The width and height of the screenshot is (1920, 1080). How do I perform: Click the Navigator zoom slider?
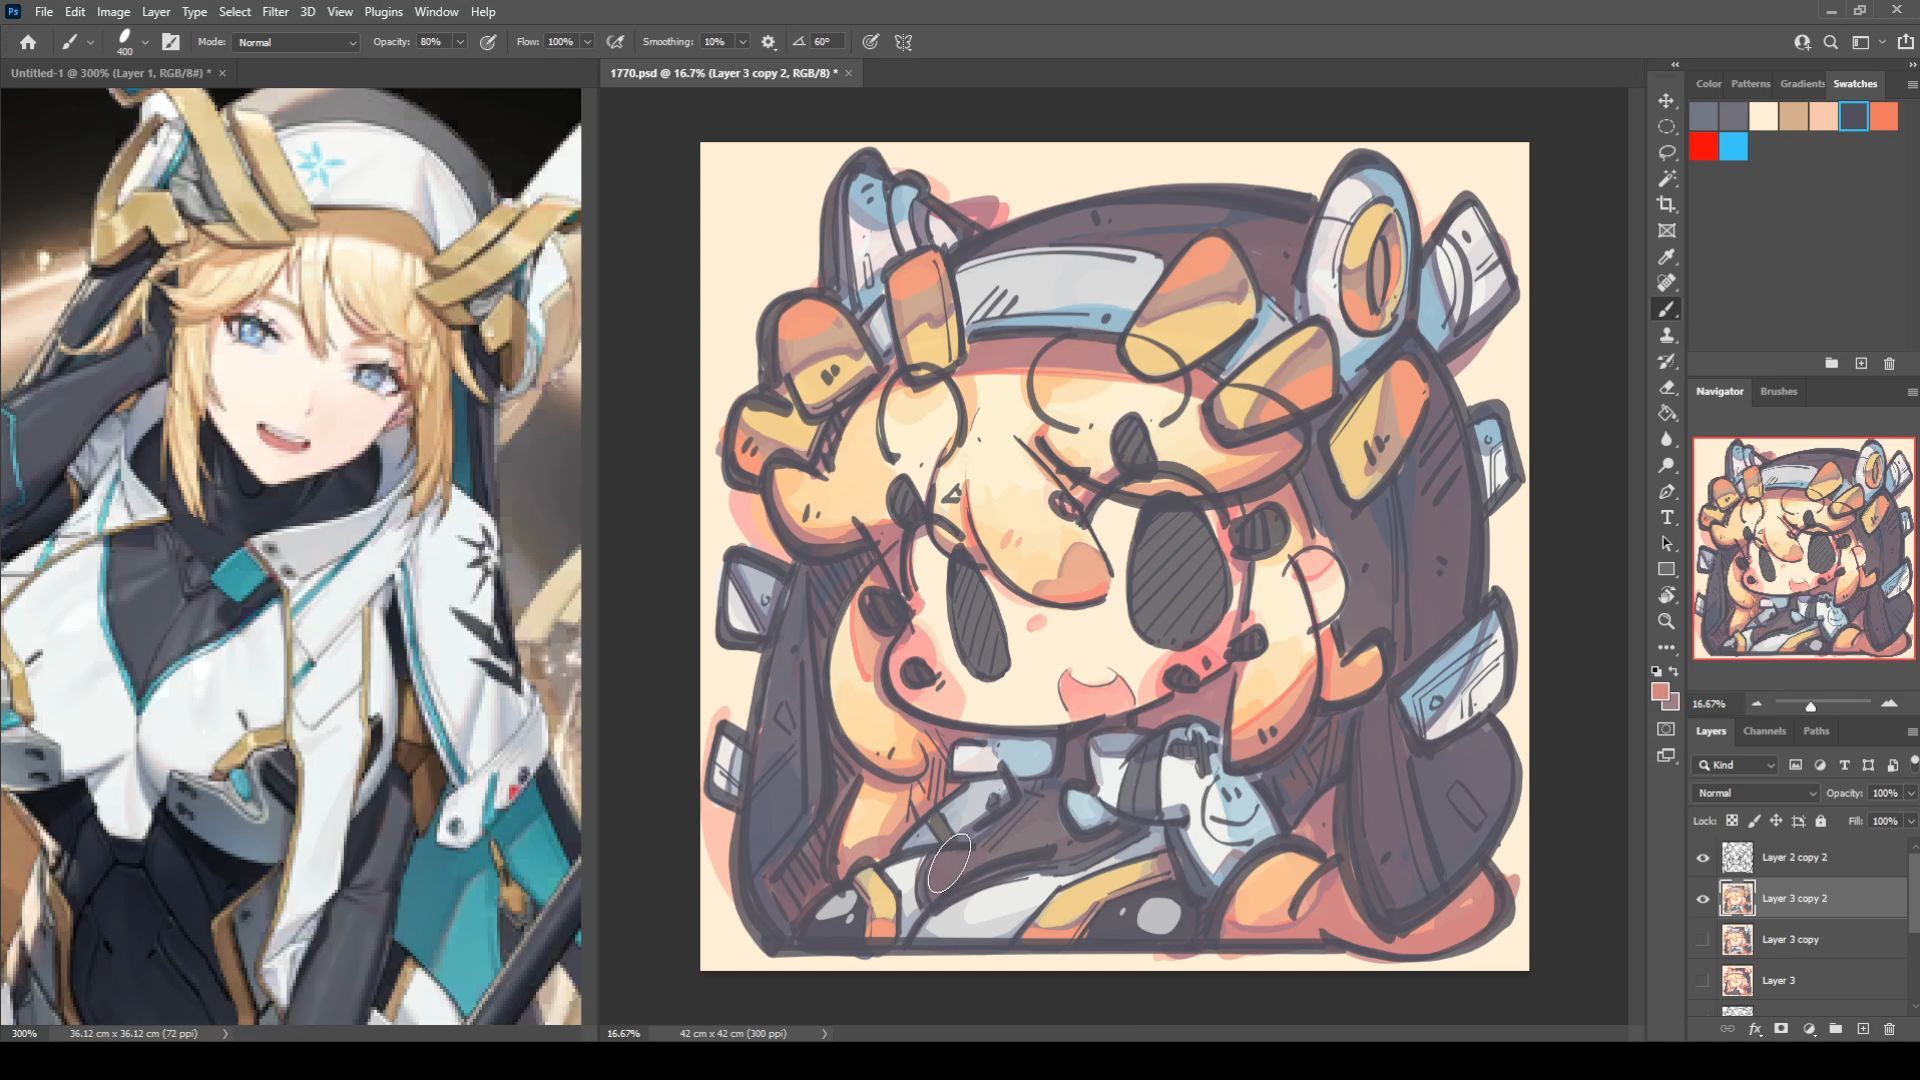[1810, 704]
